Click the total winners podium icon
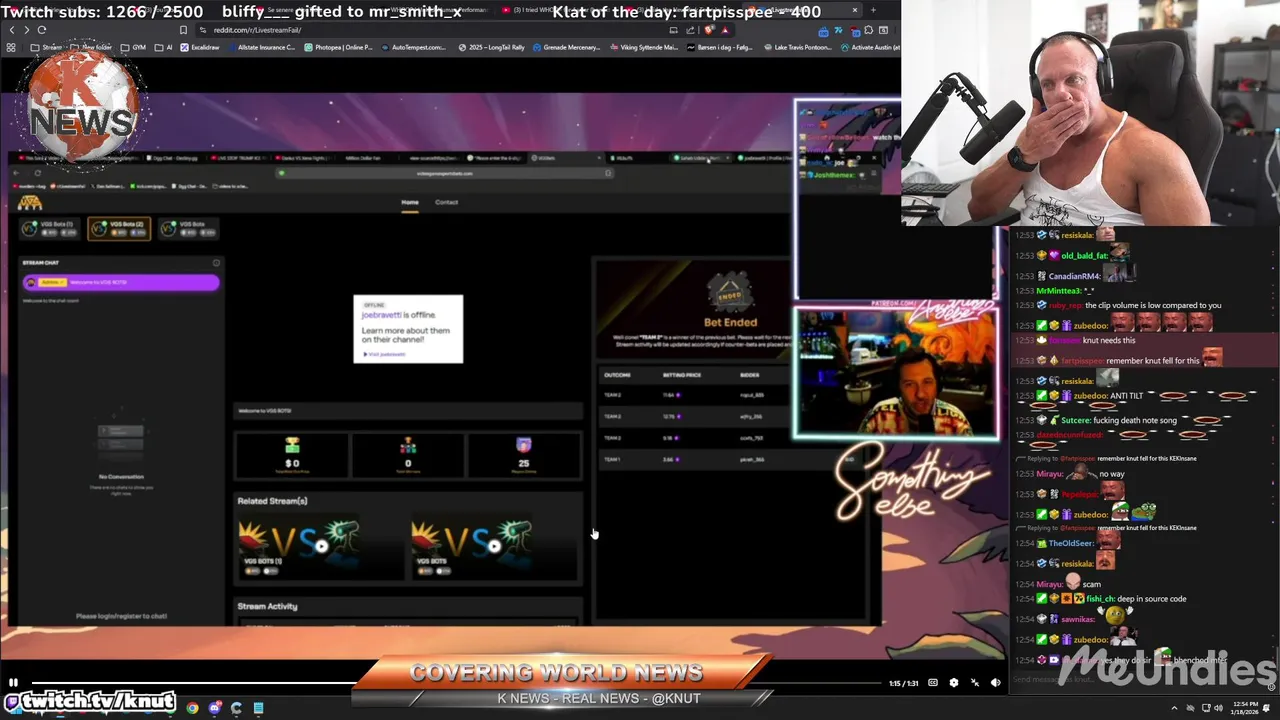The height and width of the screenshot is (720, 1280). (408, 445)
